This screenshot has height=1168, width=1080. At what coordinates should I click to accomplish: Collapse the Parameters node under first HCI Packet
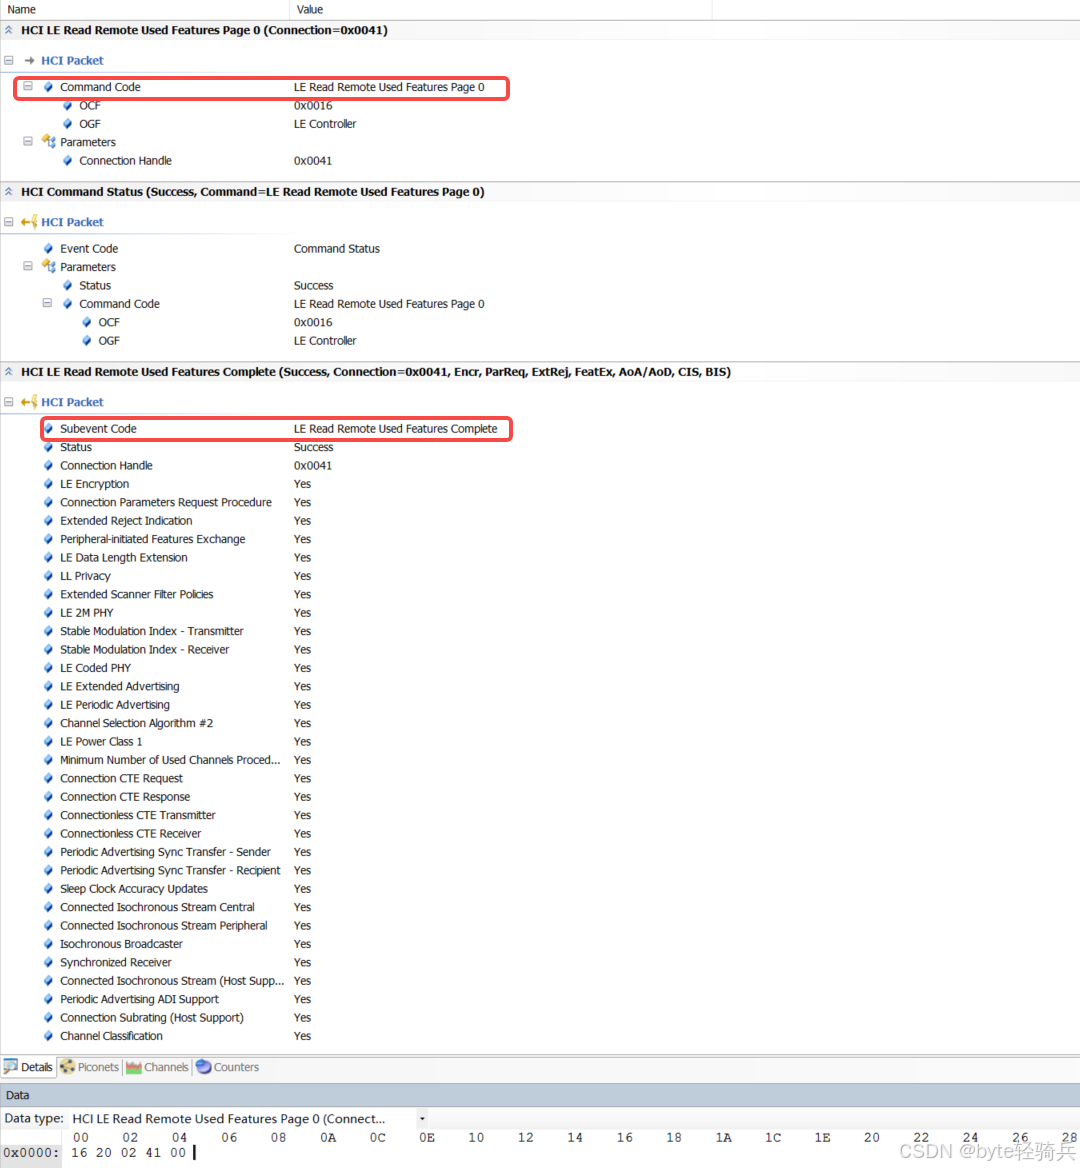tap(28, 142)
